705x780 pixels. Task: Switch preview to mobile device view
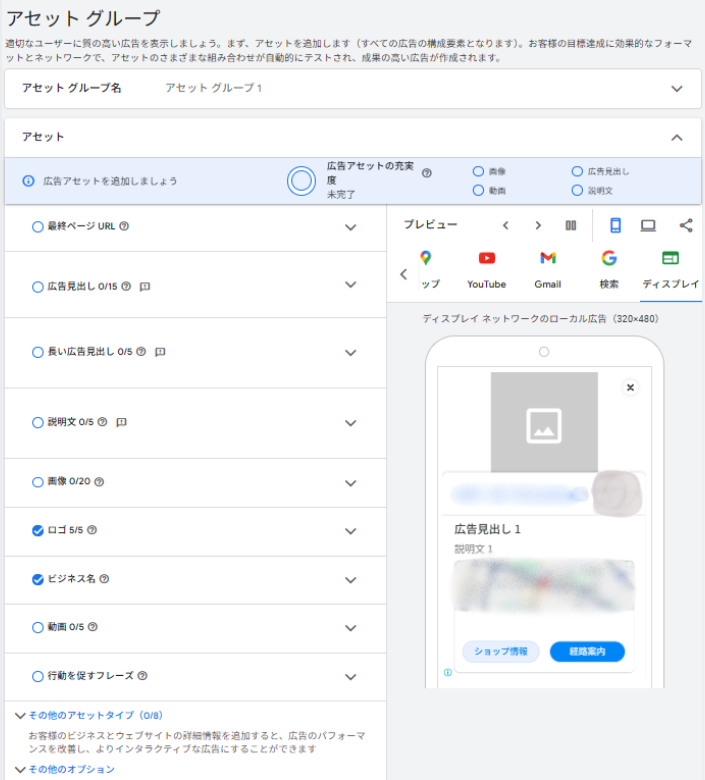pos(615,226)
